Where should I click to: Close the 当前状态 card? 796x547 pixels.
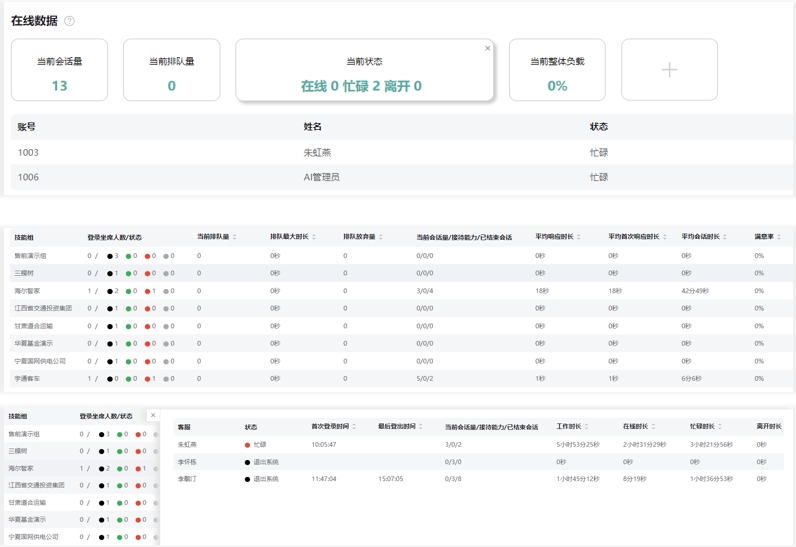[488, 48]
